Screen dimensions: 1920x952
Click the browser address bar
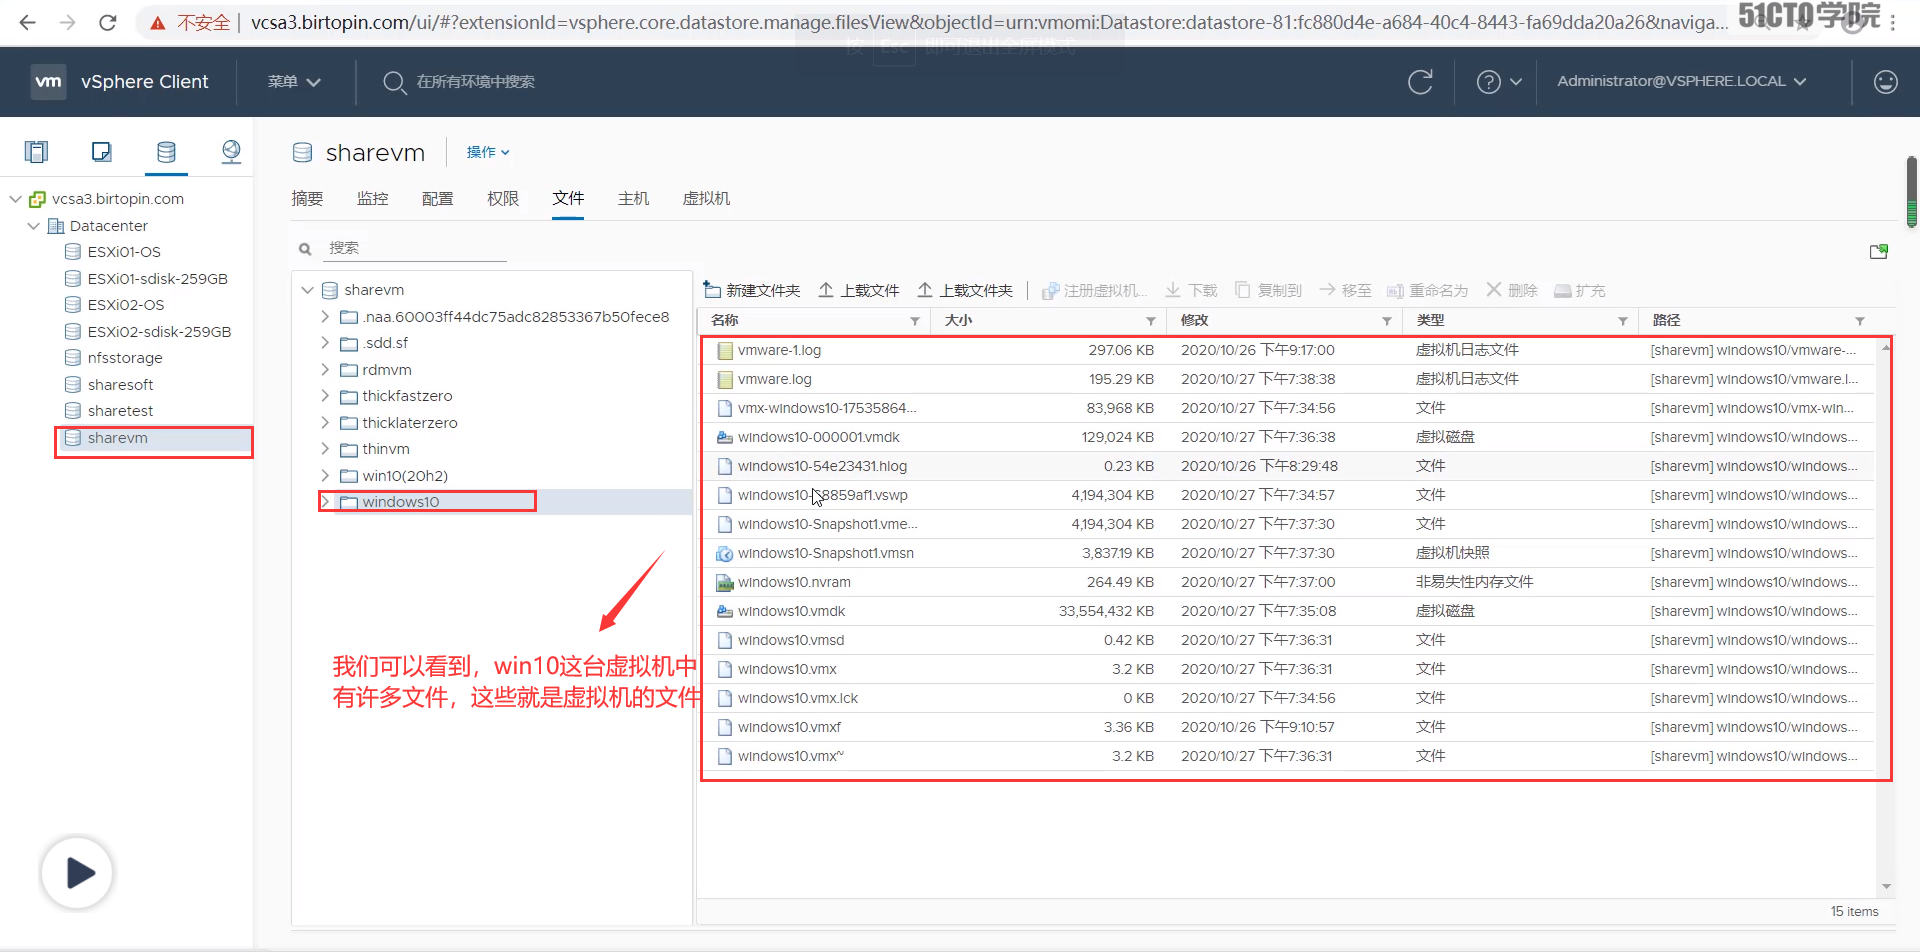coord(988,22)
